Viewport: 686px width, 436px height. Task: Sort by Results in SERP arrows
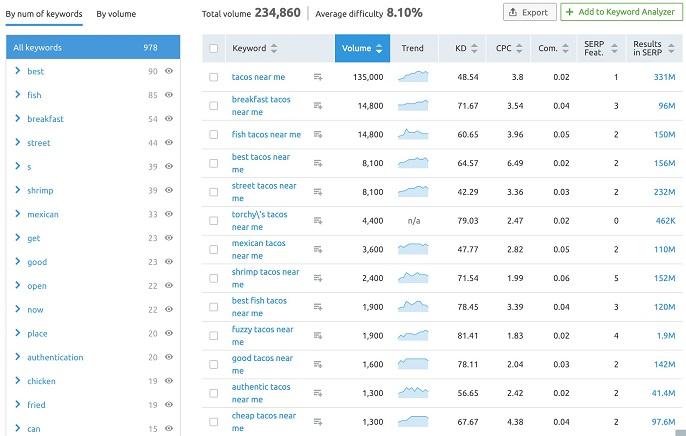point(671,48)
